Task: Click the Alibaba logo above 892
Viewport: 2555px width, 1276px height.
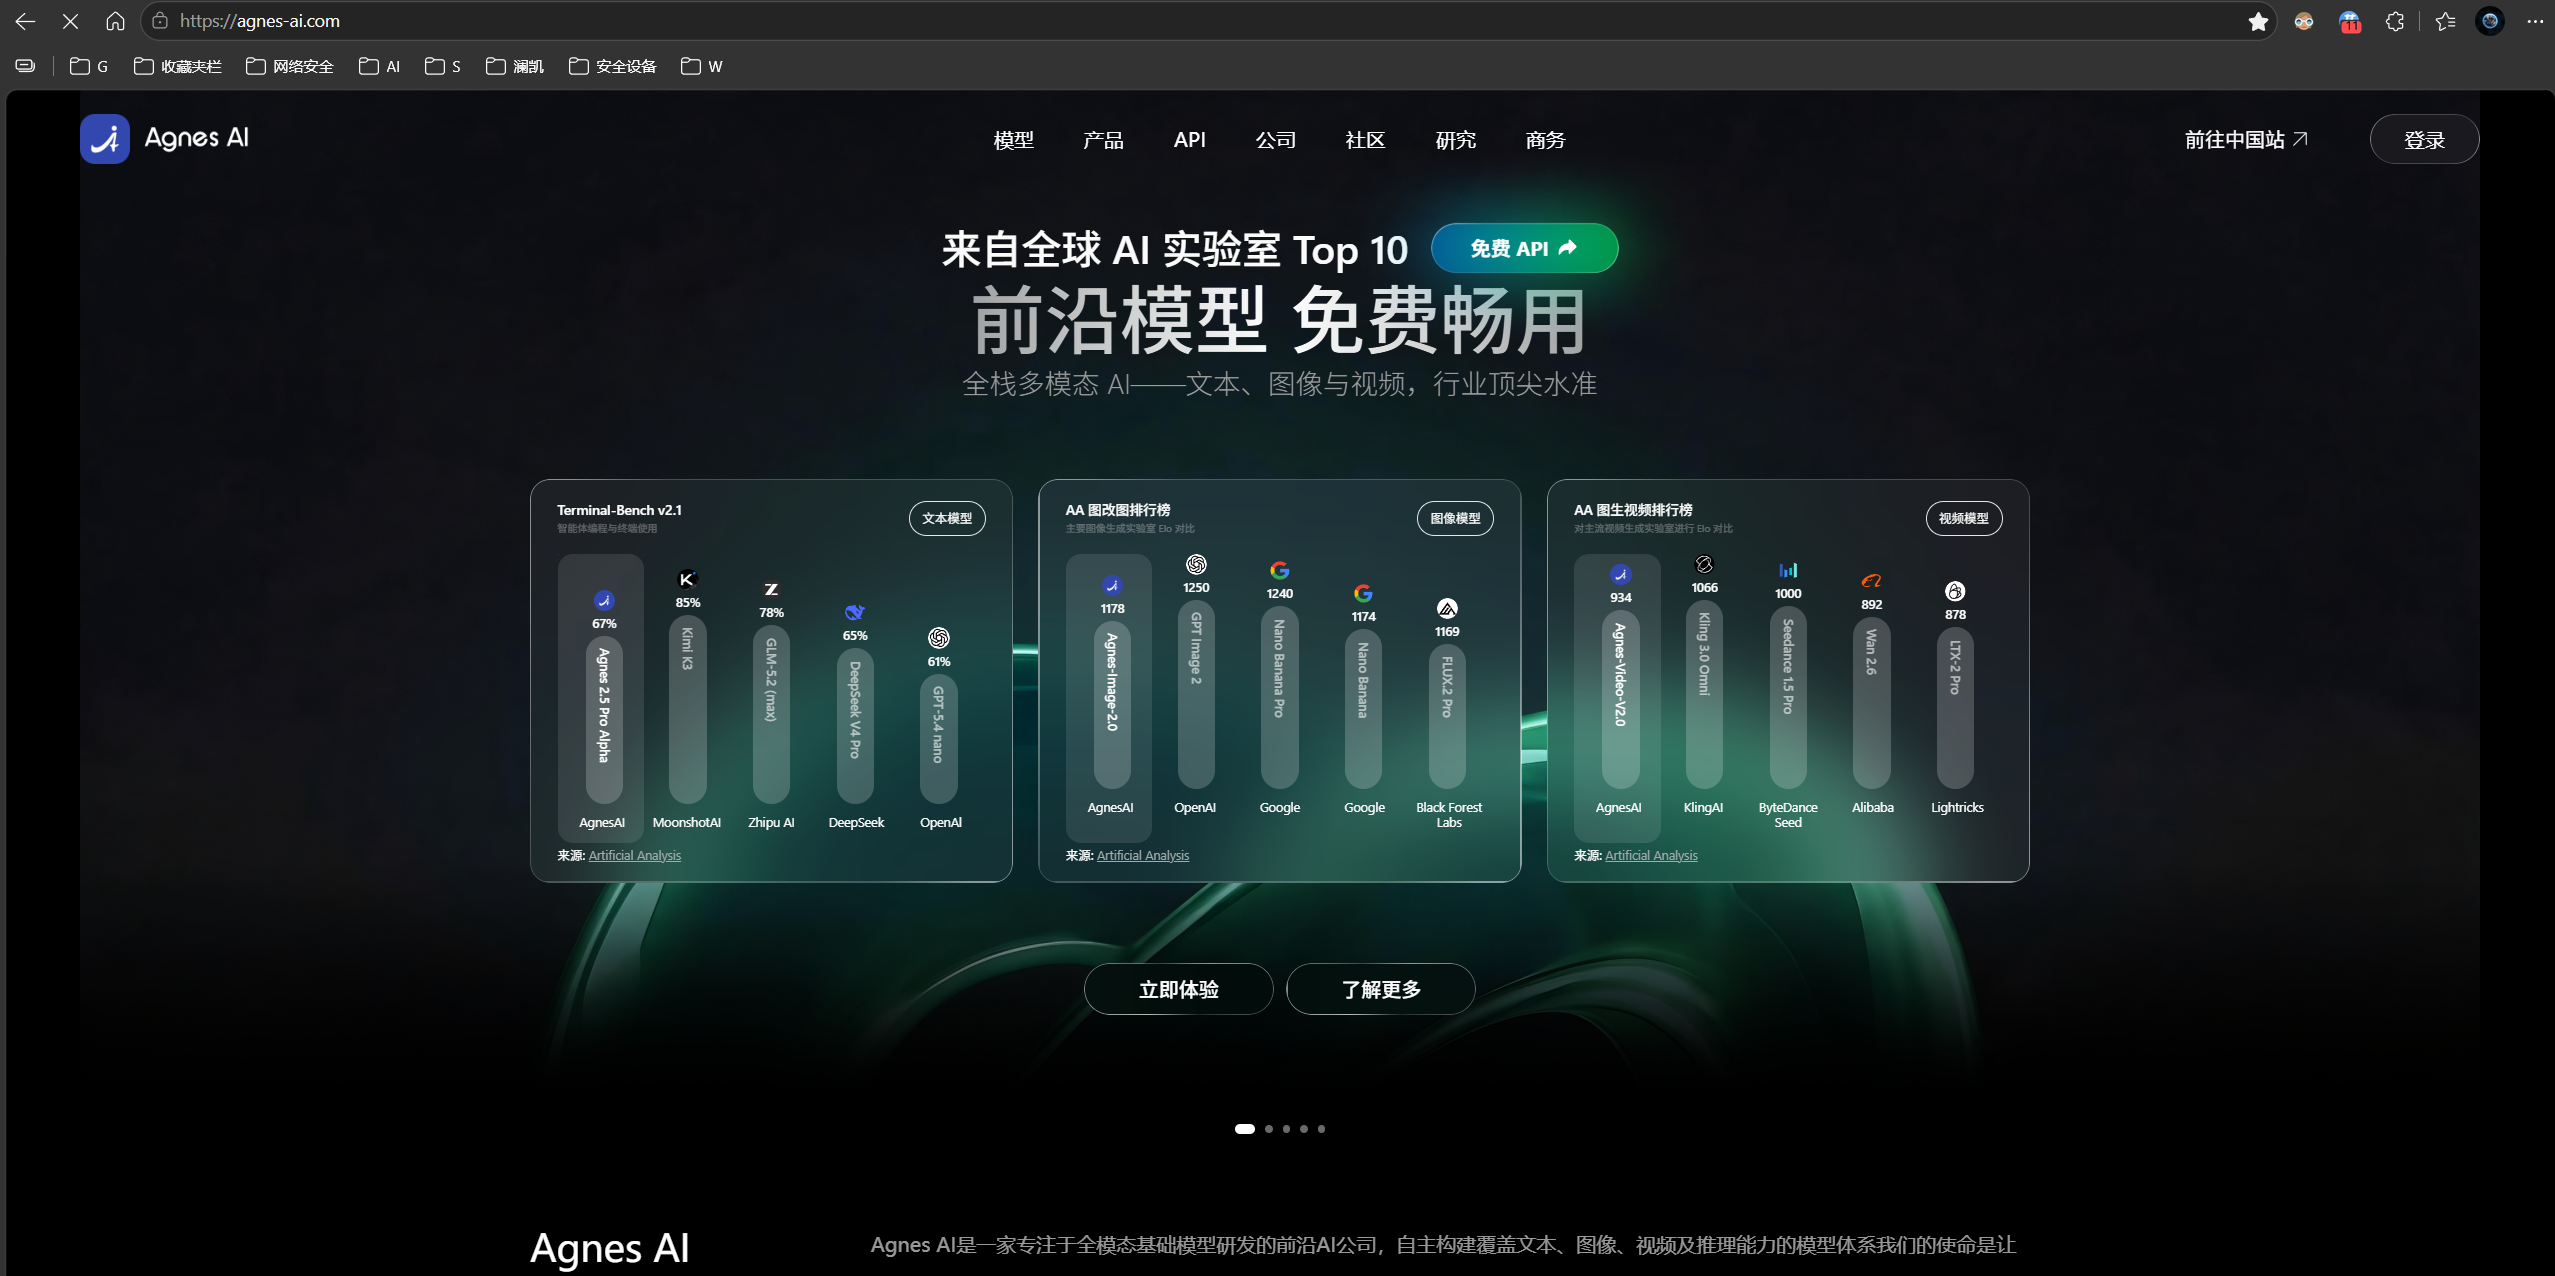Action: [1871, 581]
